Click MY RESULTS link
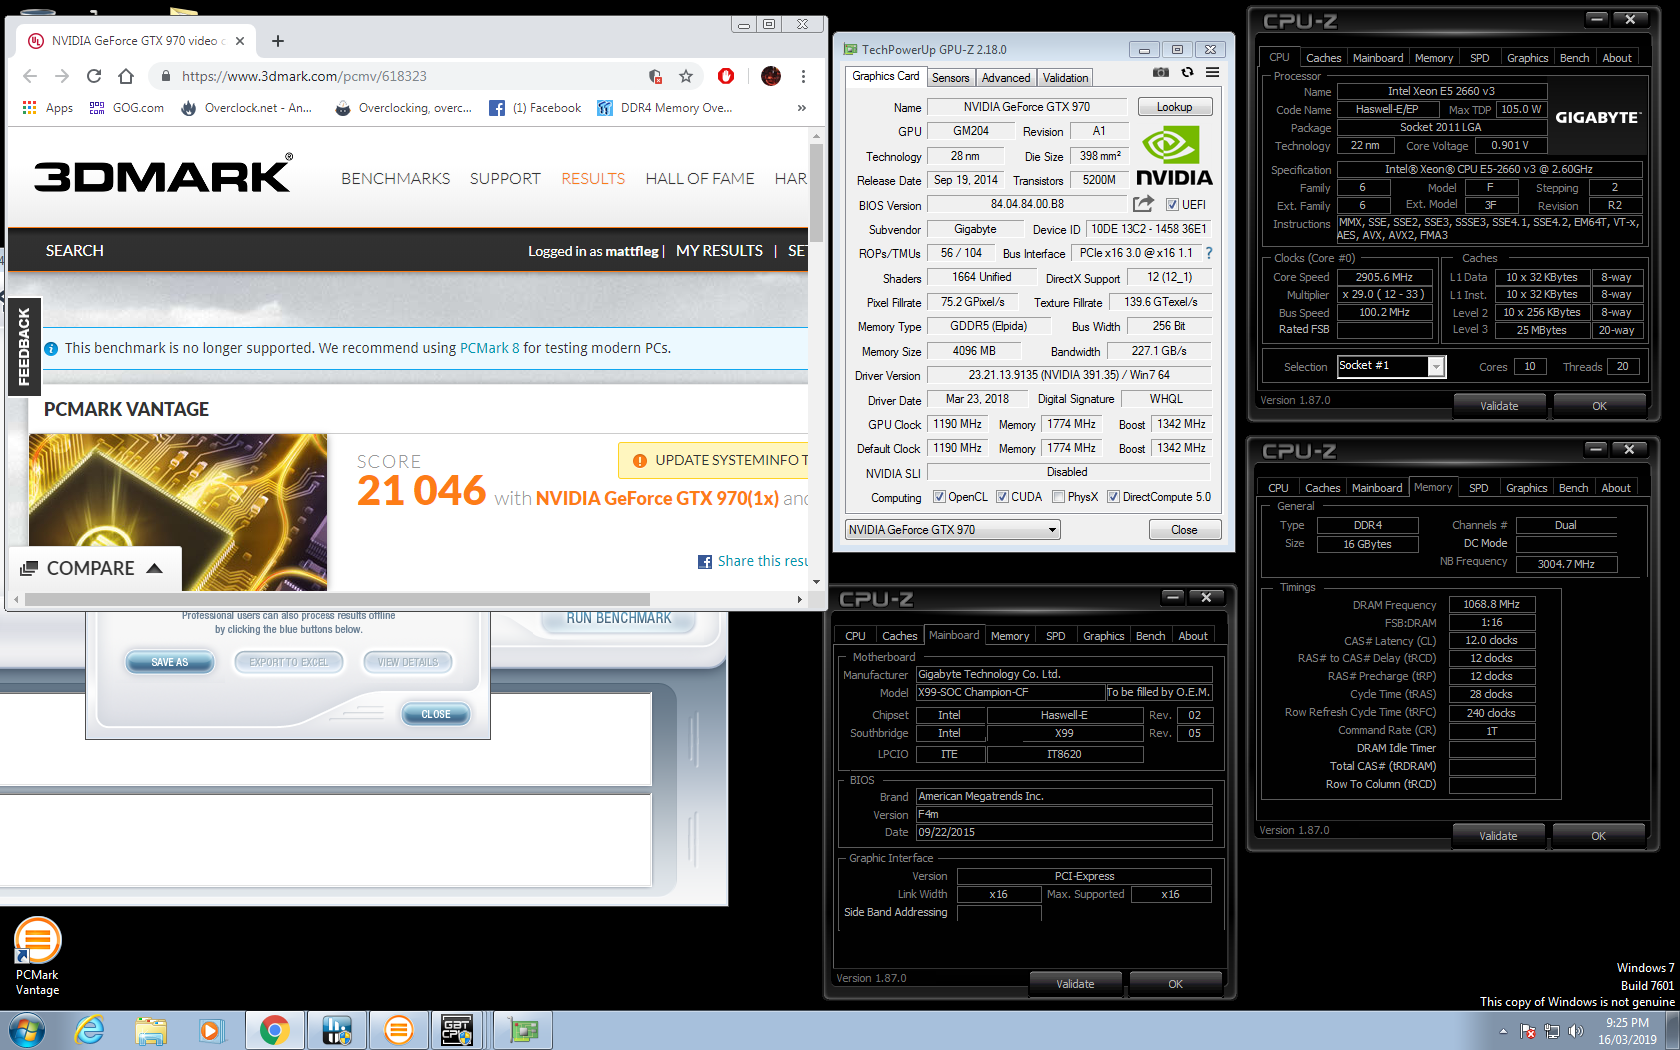The width and height of the screenshot is (1680, 1050). (x=719, y=251)
